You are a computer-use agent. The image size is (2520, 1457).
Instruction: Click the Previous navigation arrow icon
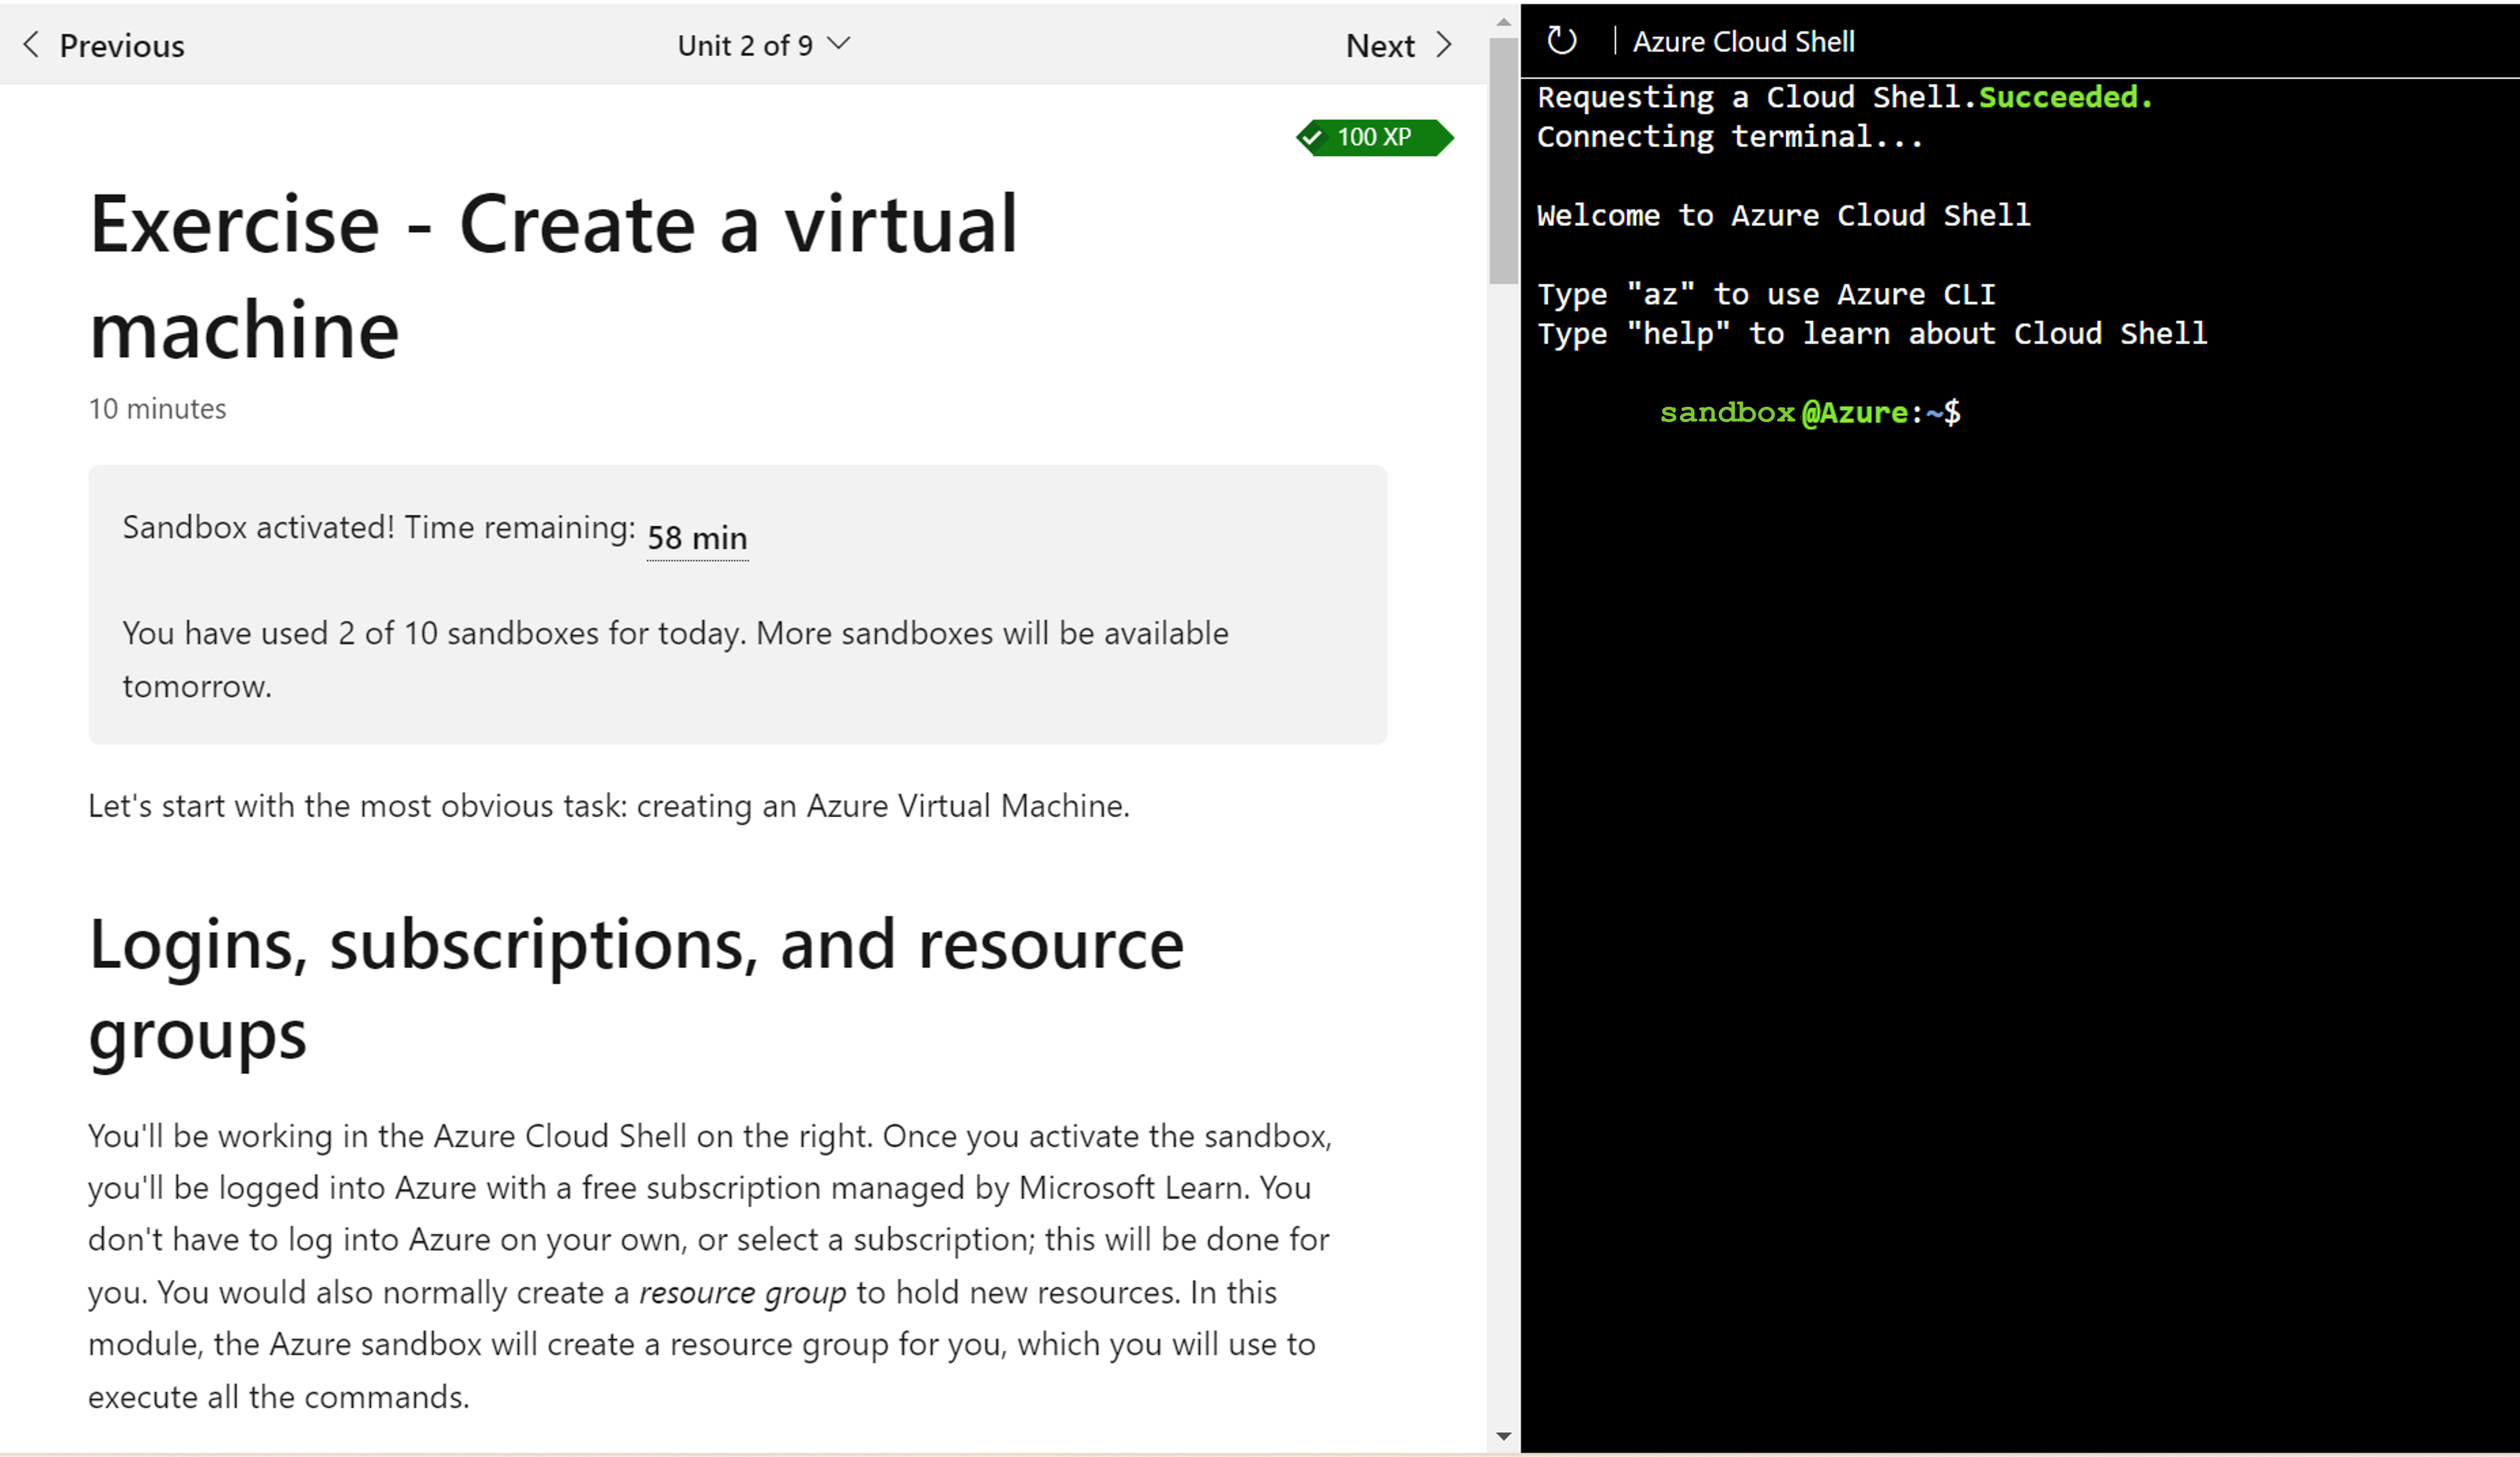[x=31, y=44]
